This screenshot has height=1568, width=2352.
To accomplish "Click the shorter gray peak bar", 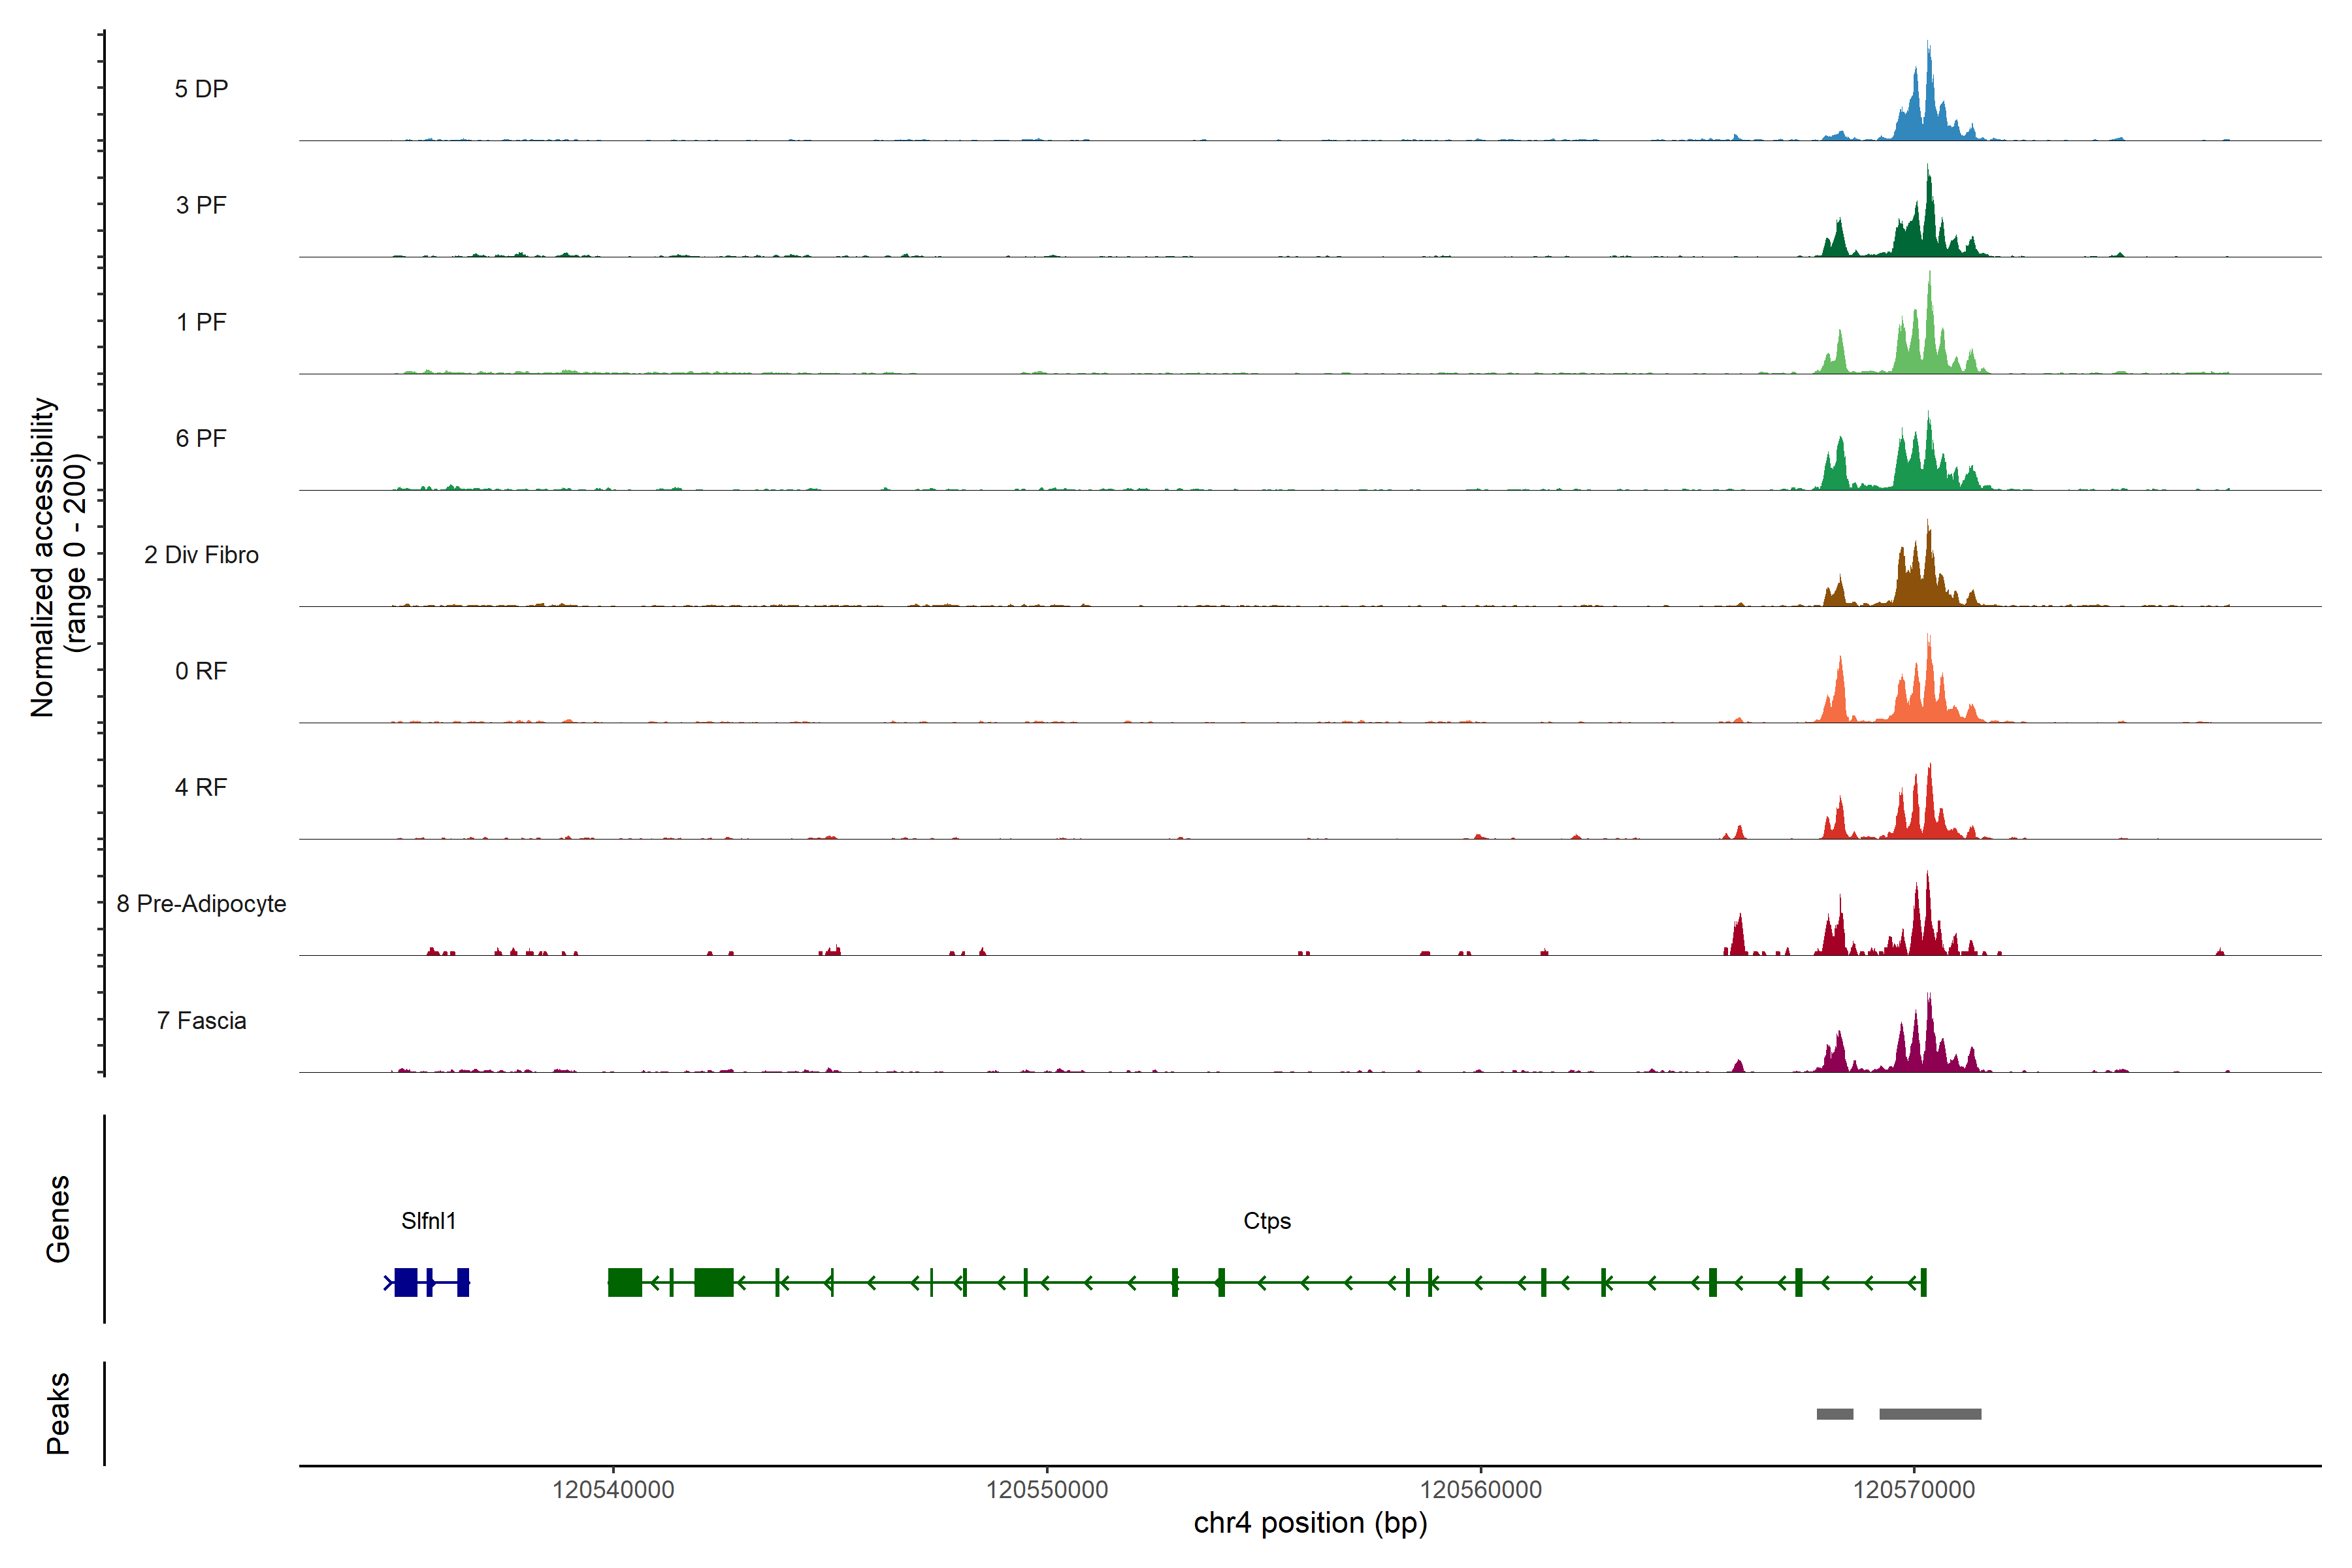I will tap(1834, 1414).
